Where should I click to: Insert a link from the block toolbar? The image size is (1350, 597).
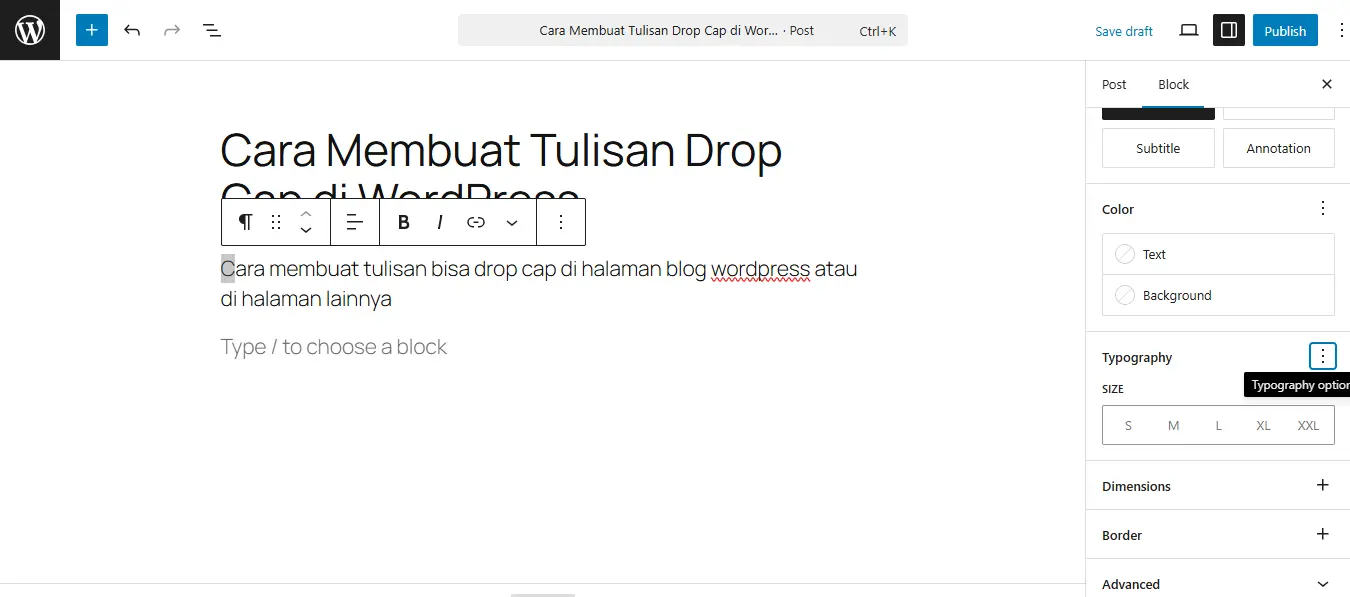point(476,222)
